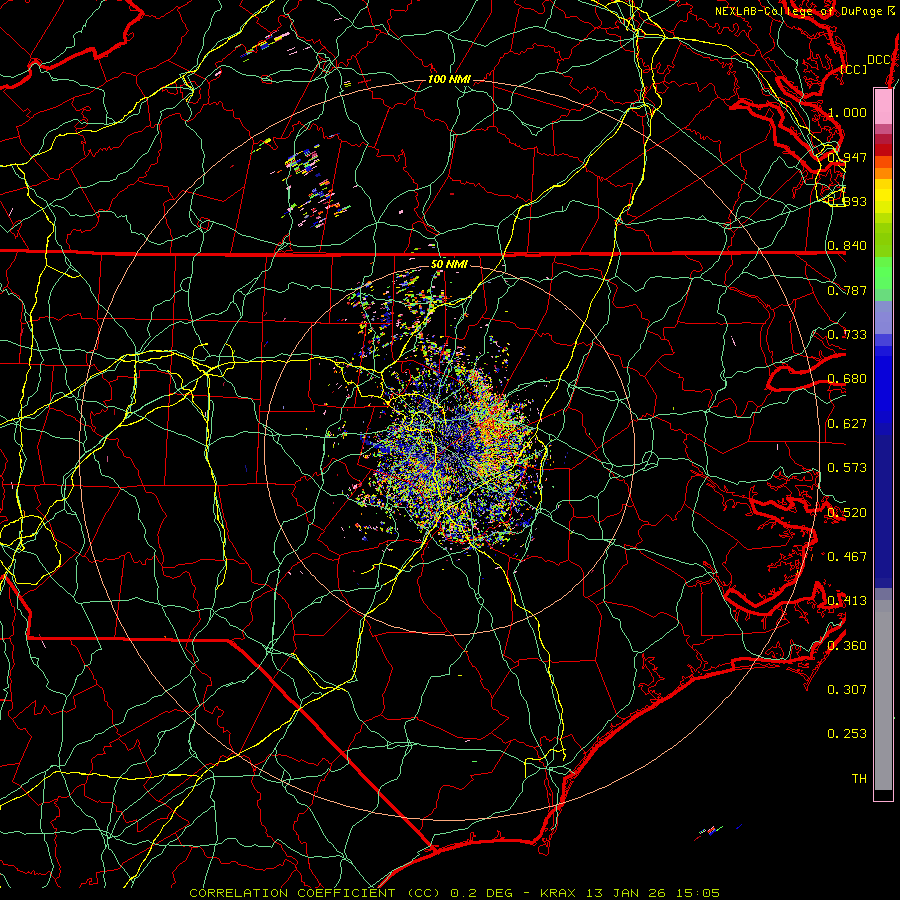
Task: Select the 0.893 scale value
Action: click(x=847, y=201)
